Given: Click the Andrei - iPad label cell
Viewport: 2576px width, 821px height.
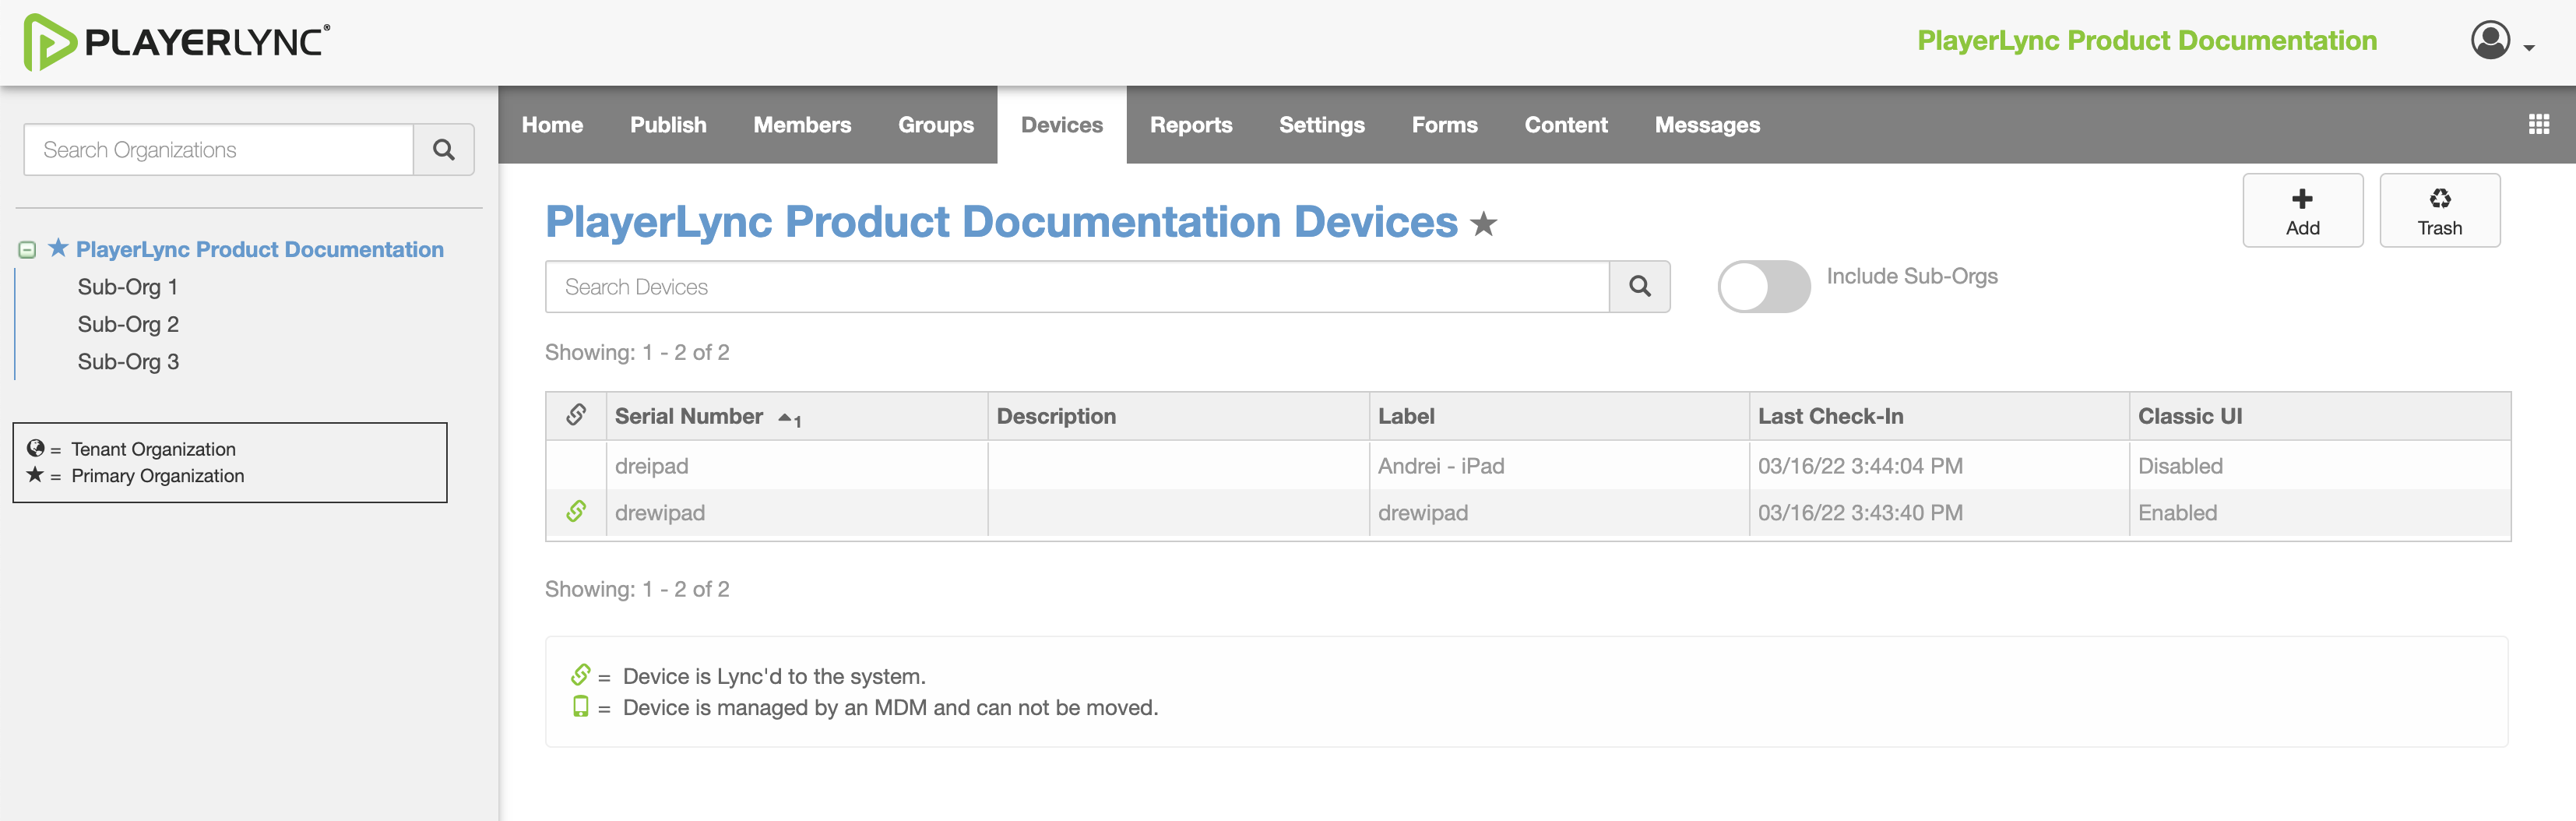Looking at the screenshot, I should point(1559,466).
